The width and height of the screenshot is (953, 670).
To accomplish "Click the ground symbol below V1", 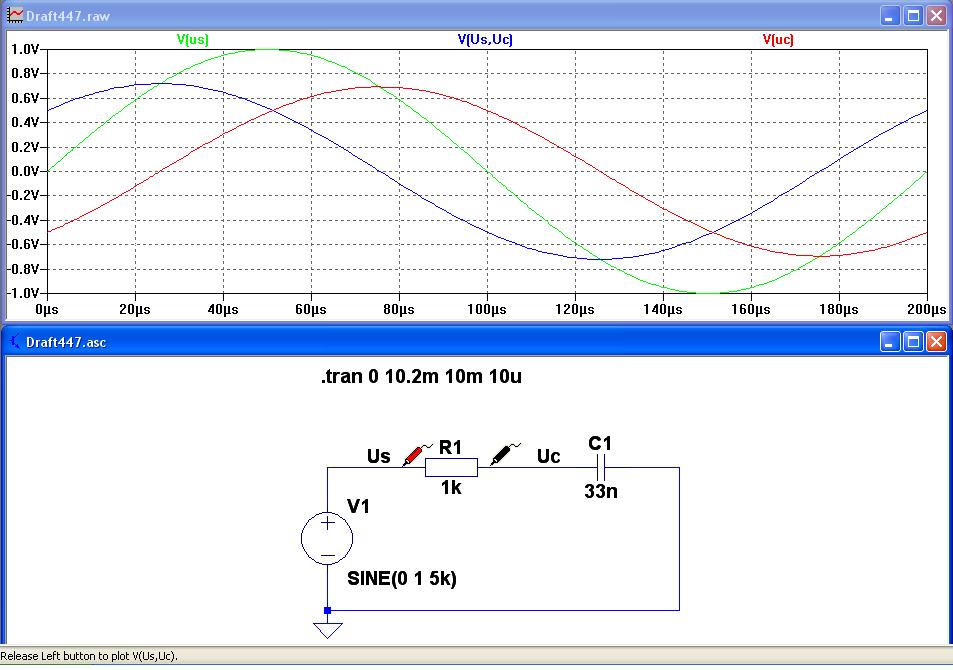I will [x=328, y=630].
